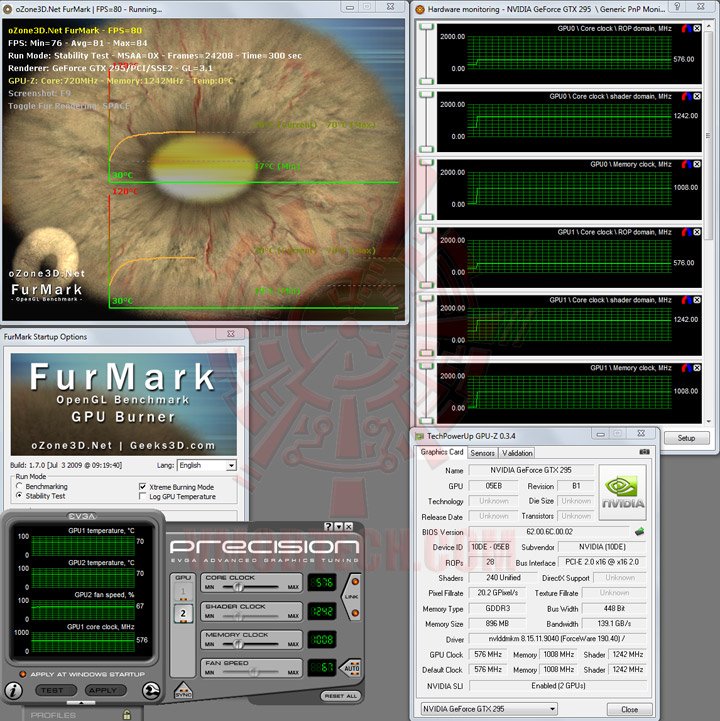Toggle the clock LINK button
The width and height of the screenshot is (720, 721).
(352, 596)
